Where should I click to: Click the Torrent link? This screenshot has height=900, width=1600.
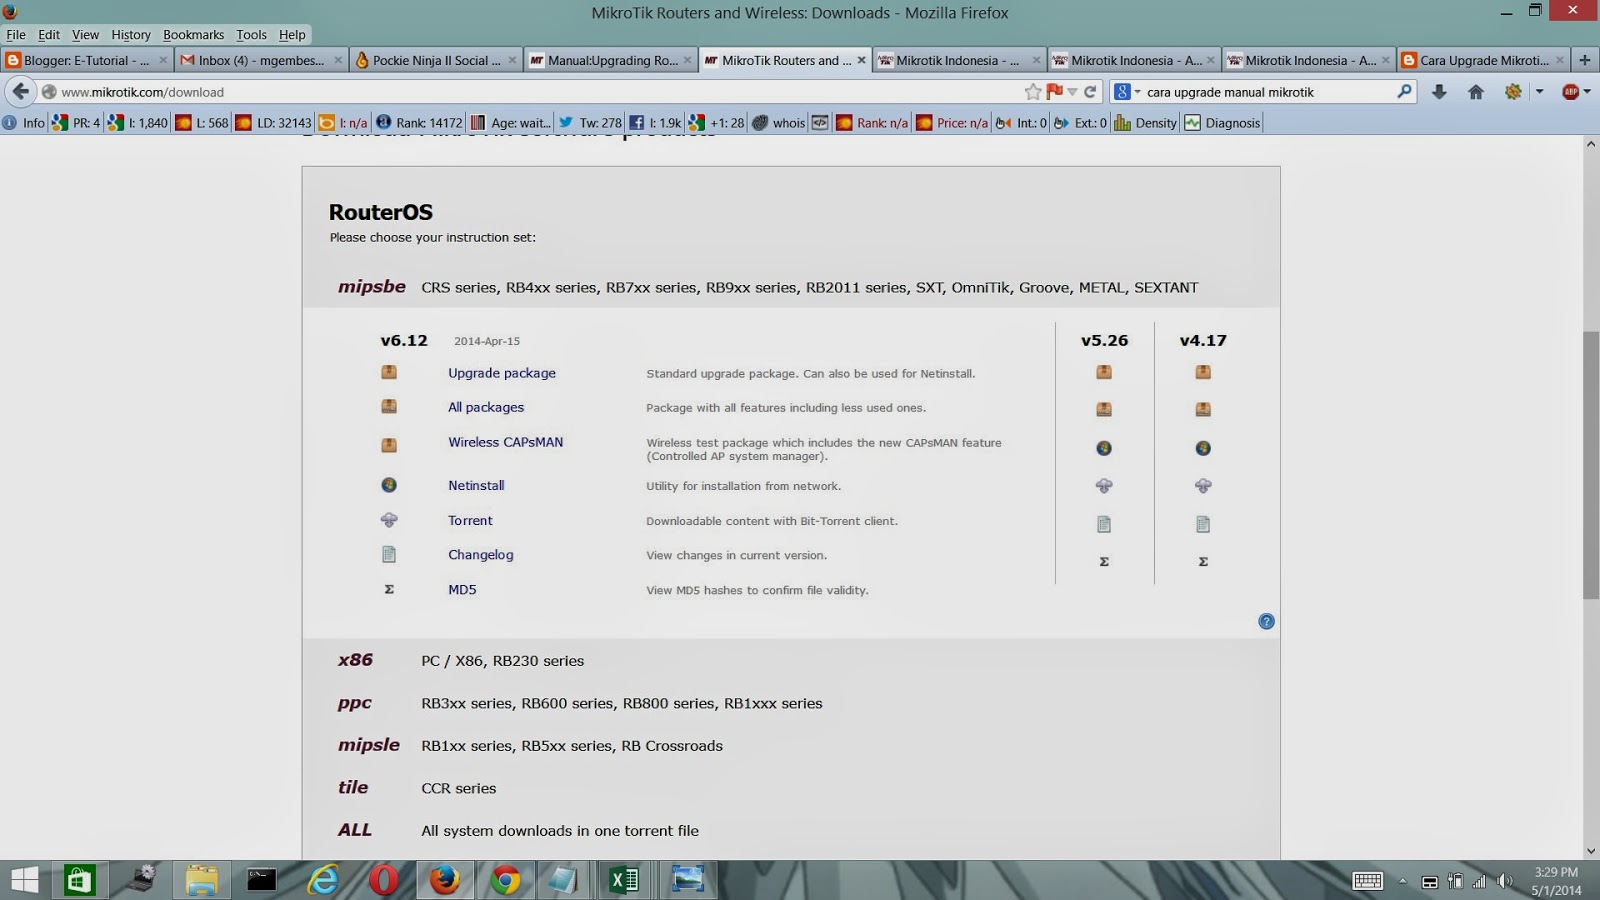coord(470,520)
